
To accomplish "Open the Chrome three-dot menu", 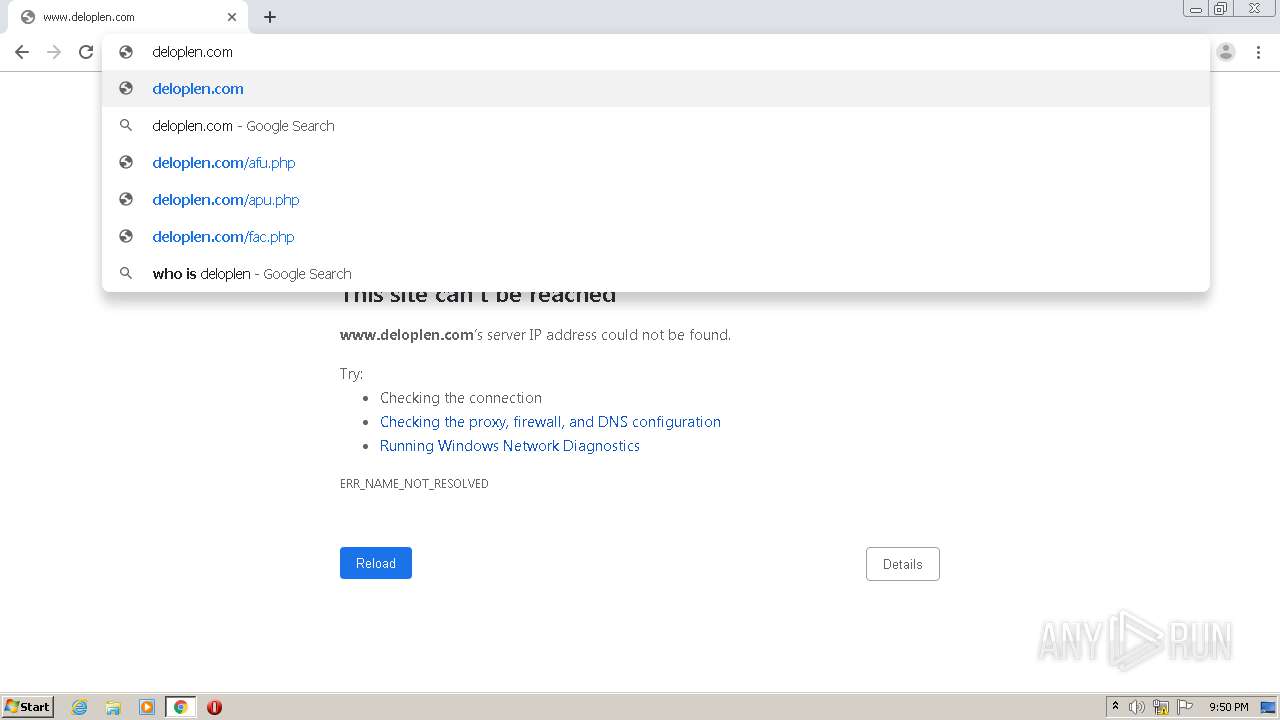I will click(x=1259, y=52).
